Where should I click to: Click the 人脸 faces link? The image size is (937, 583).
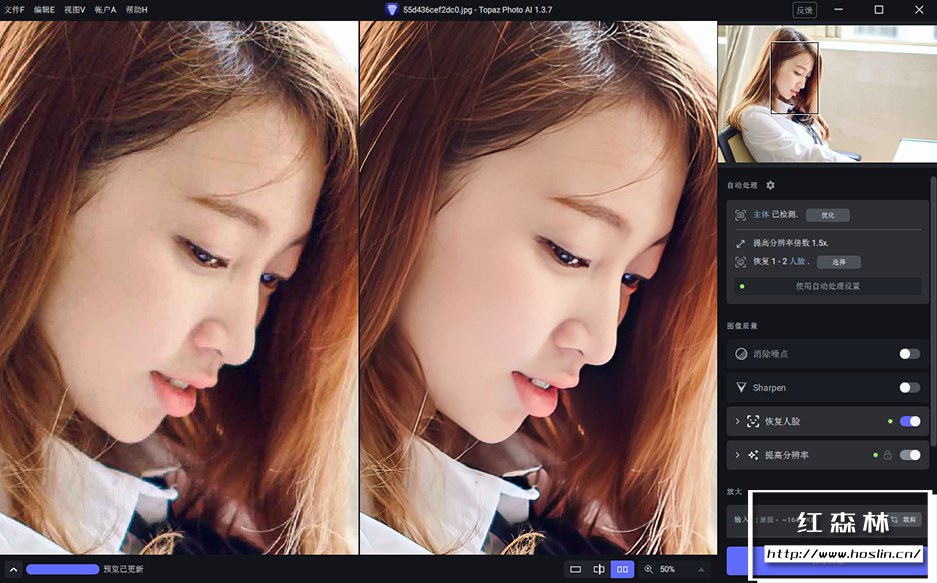pos(797,261)
